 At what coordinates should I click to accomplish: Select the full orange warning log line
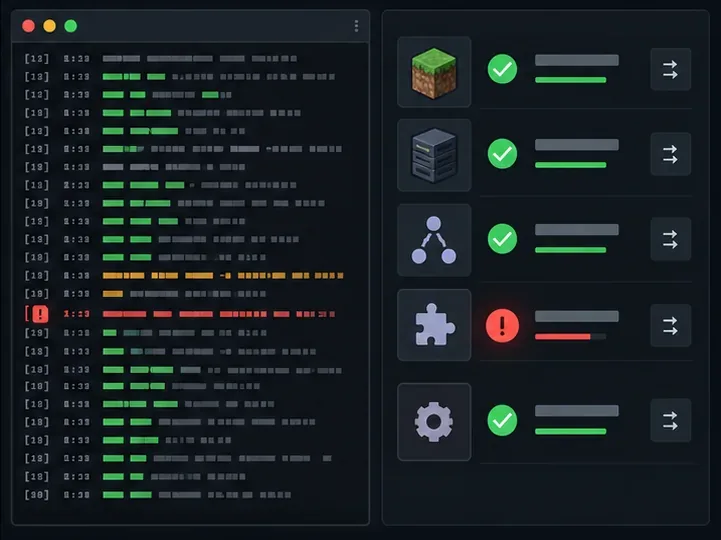184,276
